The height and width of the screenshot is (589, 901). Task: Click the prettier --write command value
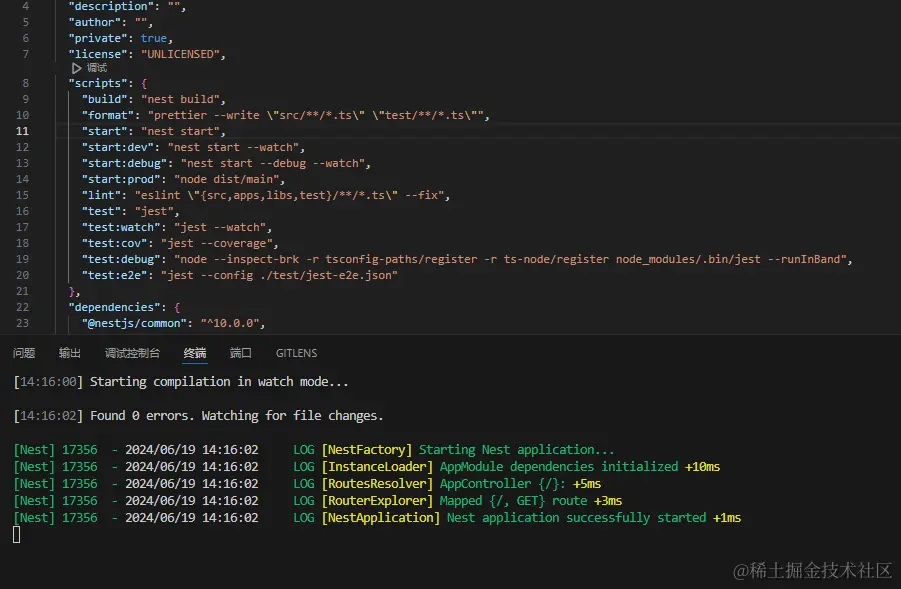(x=315, y=116)
